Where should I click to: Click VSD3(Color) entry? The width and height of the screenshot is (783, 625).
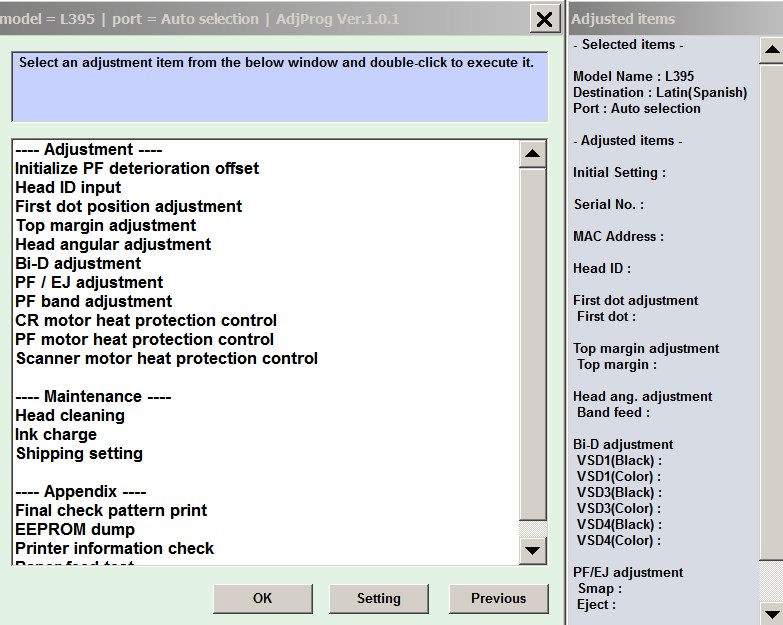(619, 508)
